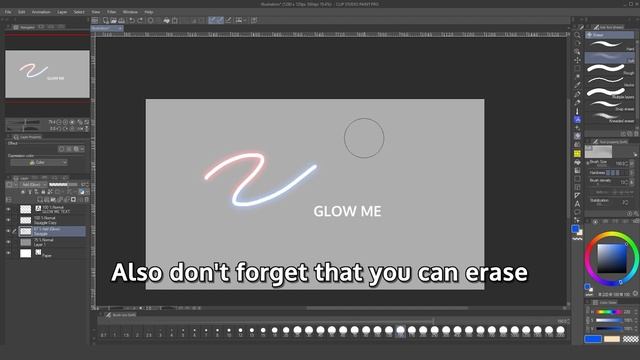The height and width of the screenshot is (360, 640).
Task: Adjust the layer opacity slider
Action: [63, 184]
